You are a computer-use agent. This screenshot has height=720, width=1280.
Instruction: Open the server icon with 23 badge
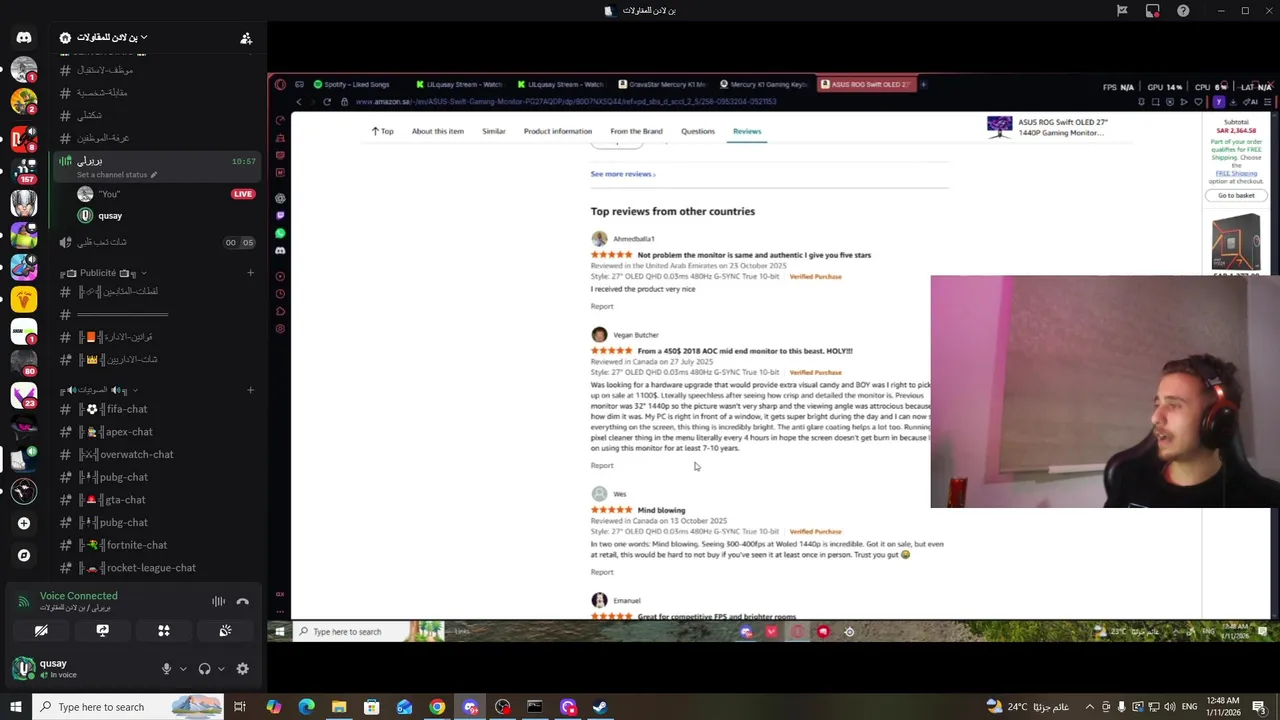tap(24, 395)
